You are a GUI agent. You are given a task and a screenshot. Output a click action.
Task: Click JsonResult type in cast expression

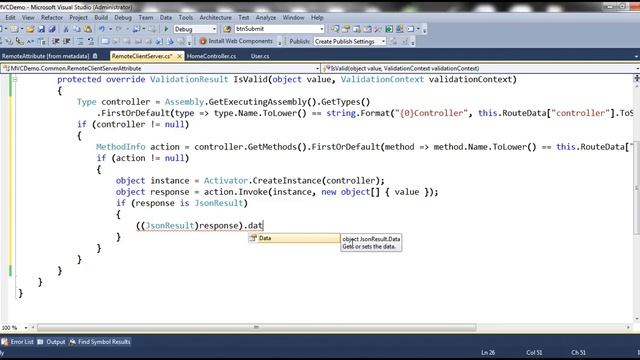pyautogui.click(x=170, y=226)
